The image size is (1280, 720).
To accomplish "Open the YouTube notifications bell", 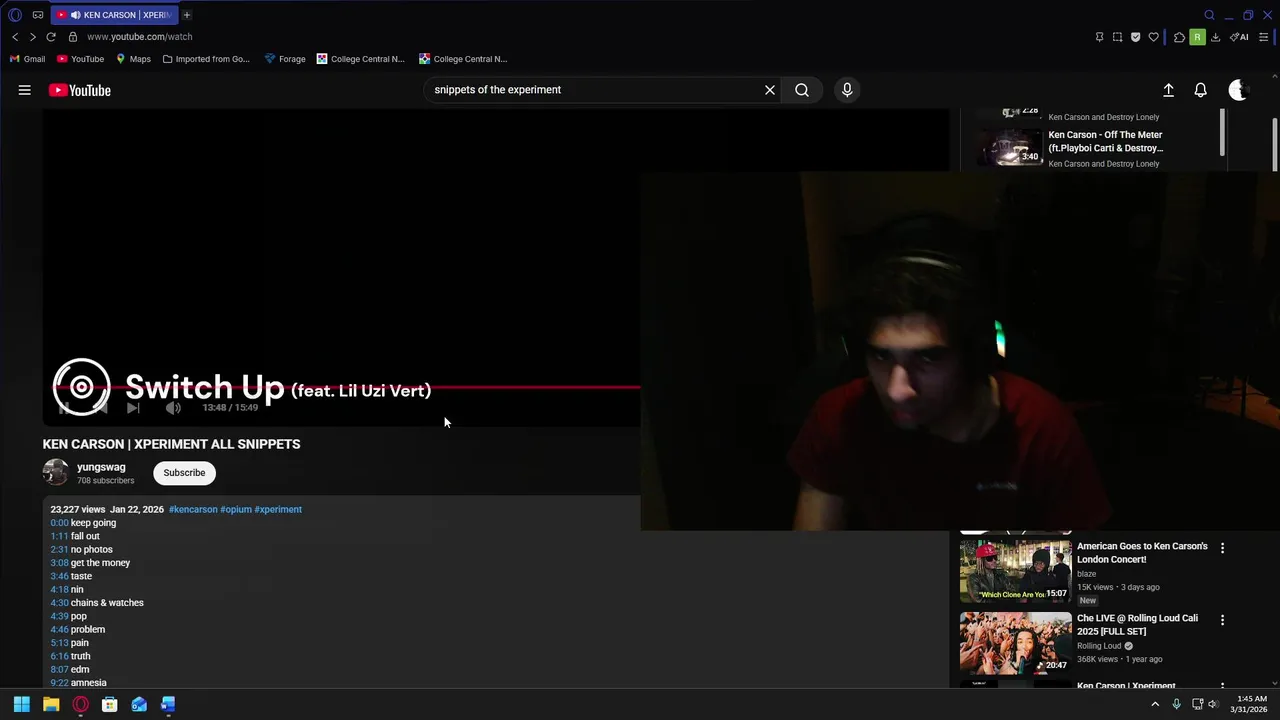I will (x=1201, y=90).
